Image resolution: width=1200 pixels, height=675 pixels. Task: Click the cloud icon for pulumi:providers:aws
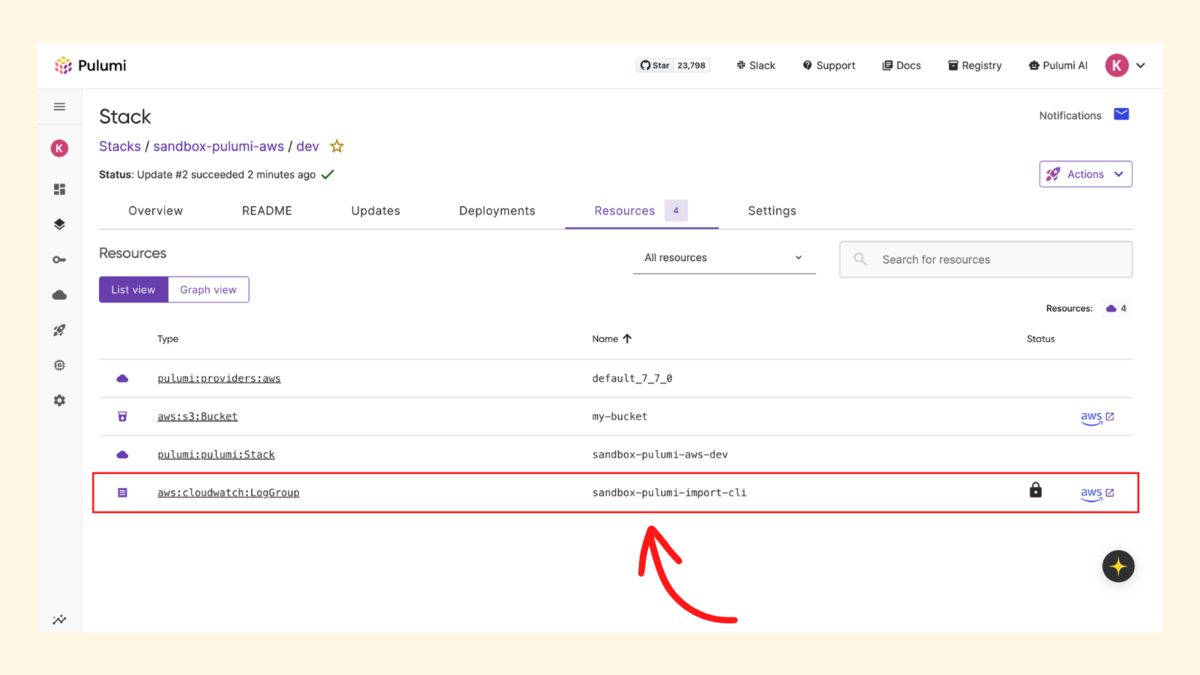(x=123, y=379)
